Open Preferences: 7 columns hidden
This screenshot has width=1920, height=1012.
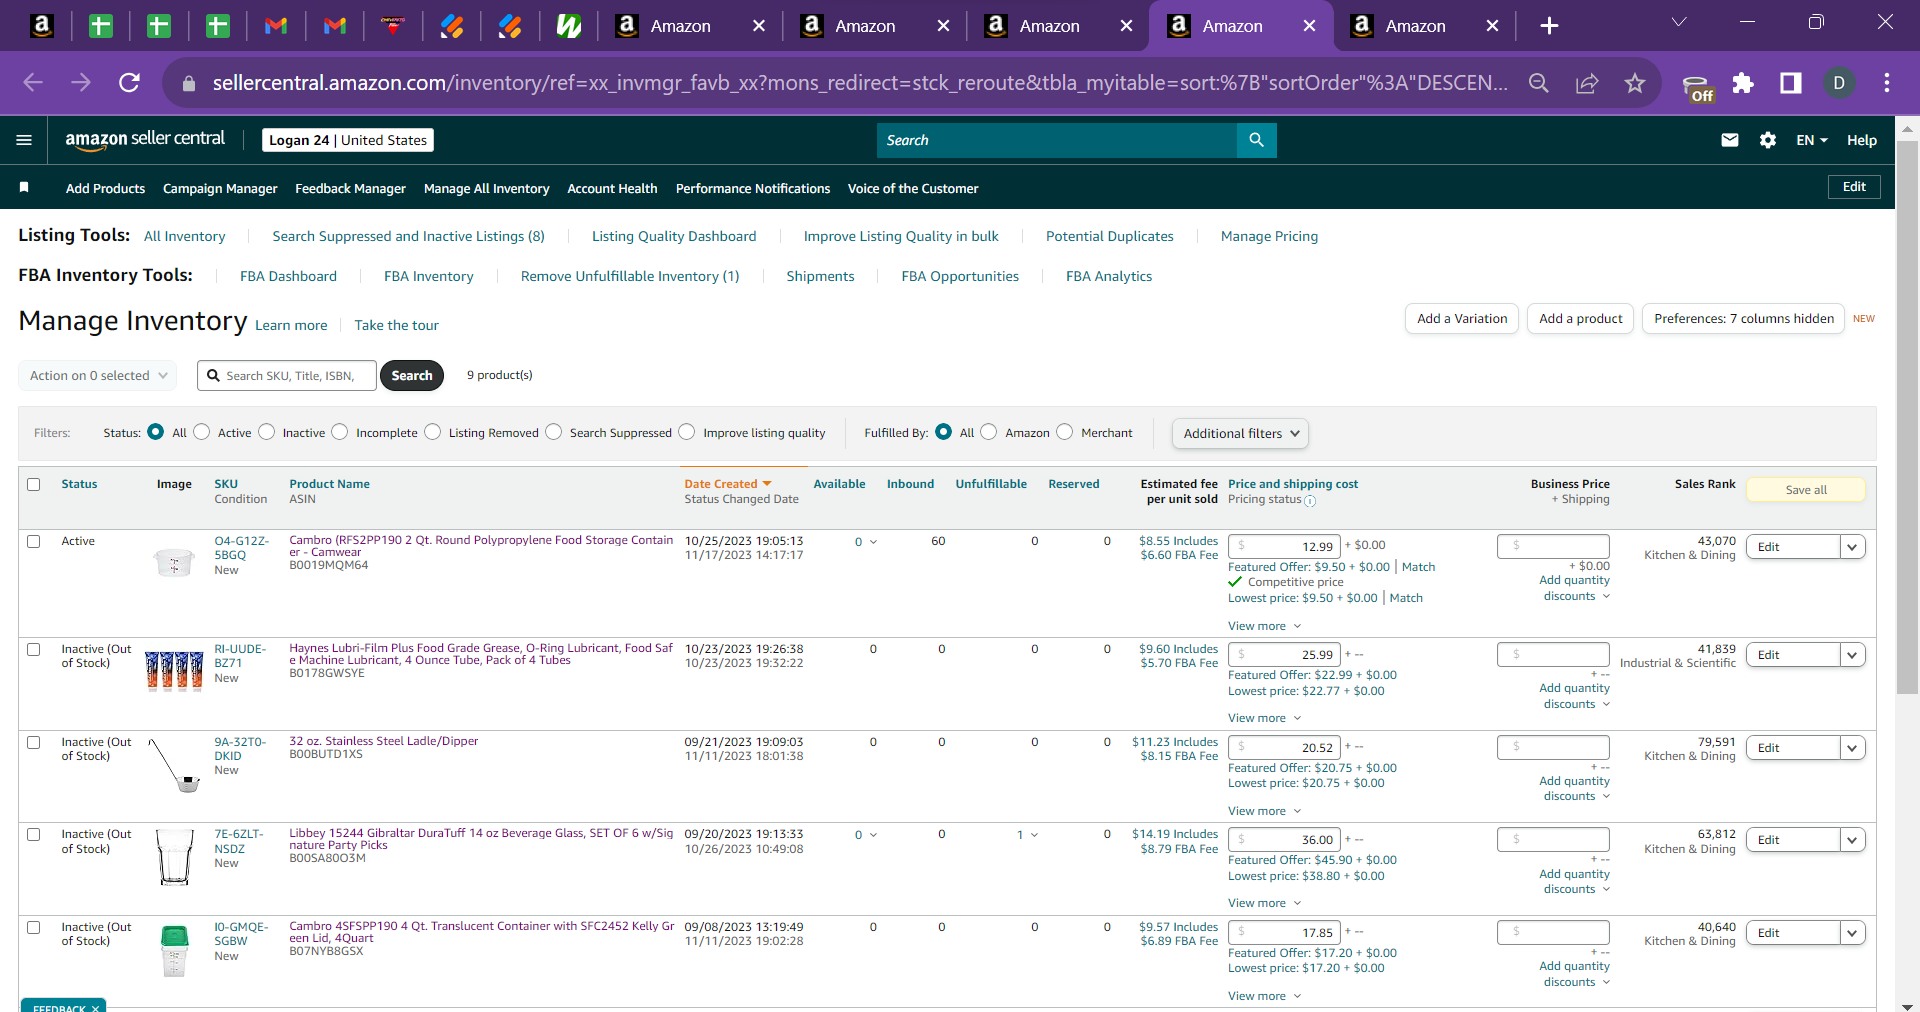[x=1743, y=319]
